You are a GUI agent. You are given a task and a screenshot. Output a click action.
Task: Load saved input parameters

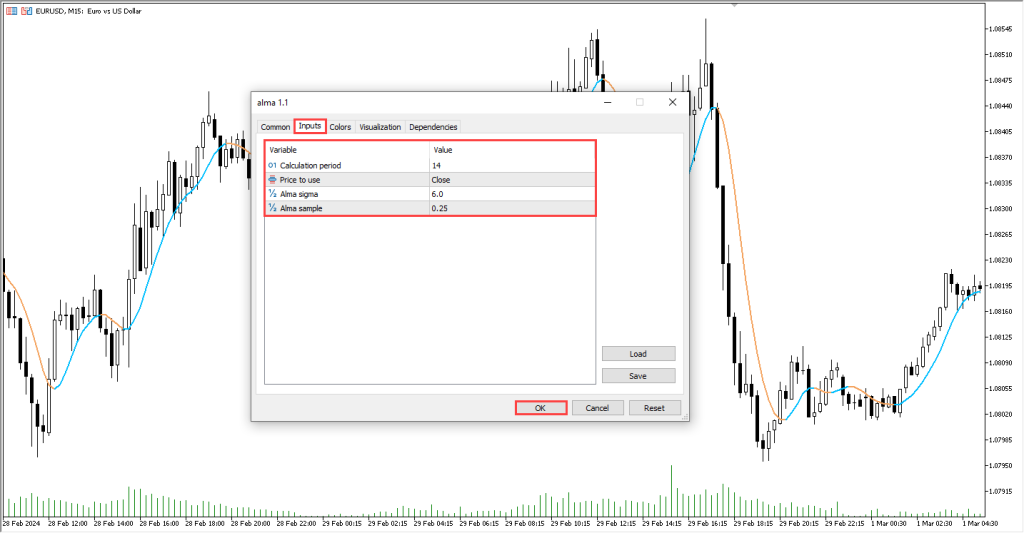(638, 353)
